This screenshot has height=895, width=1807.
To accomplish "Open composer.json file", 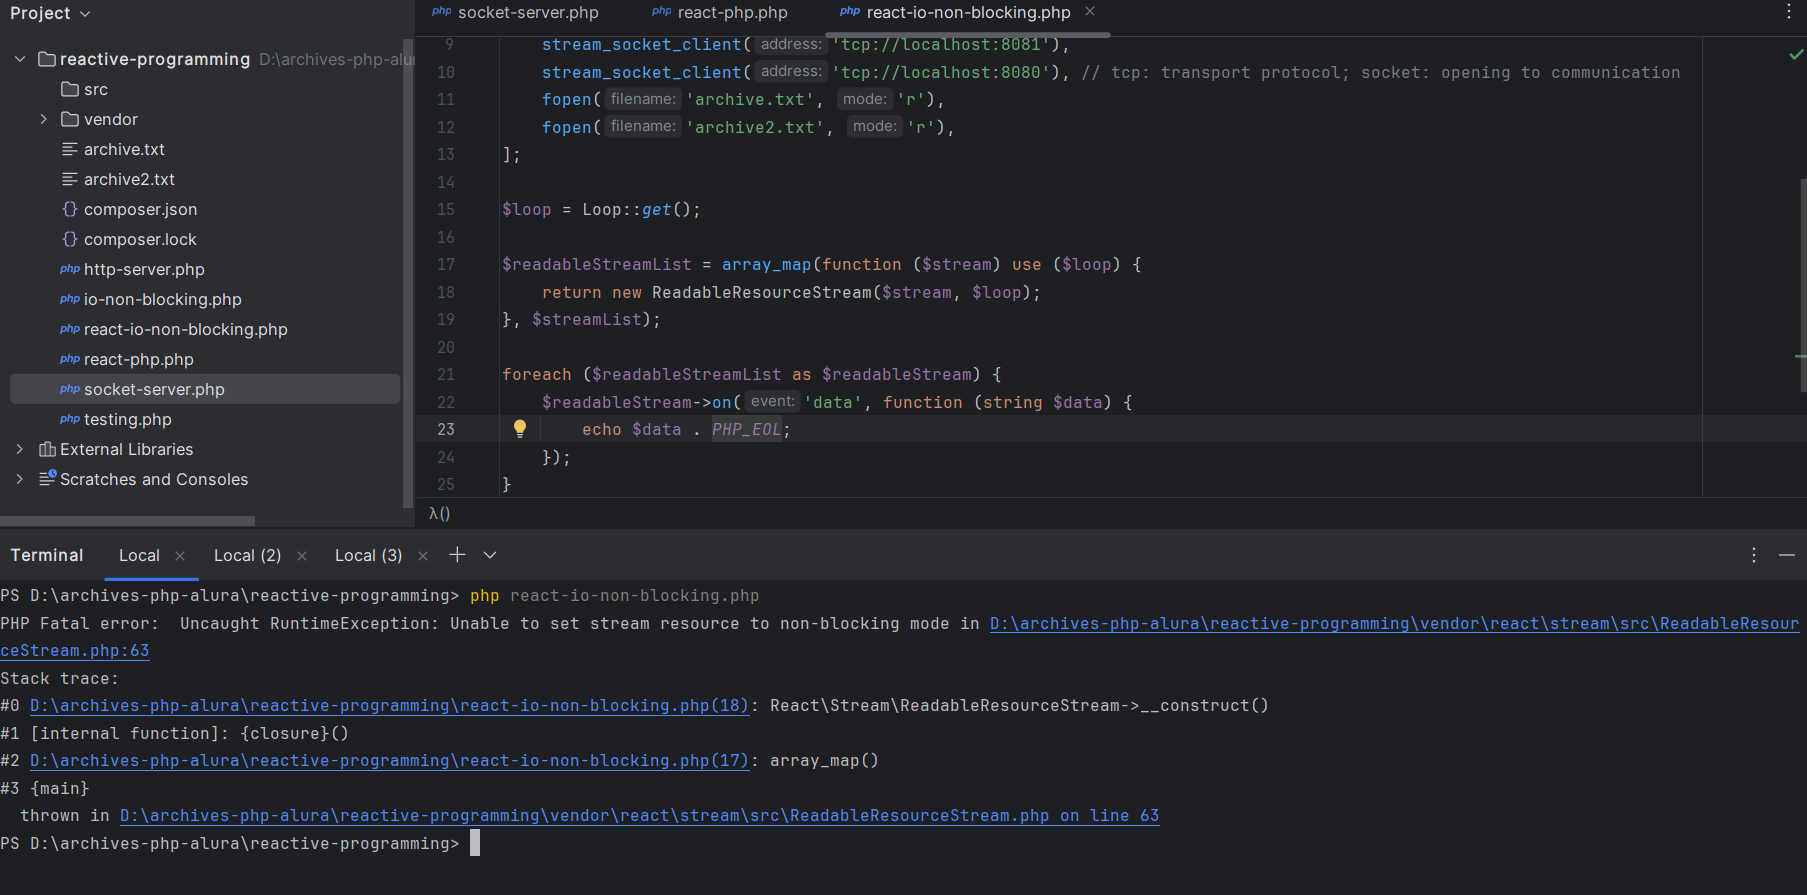I will (140, 209).
